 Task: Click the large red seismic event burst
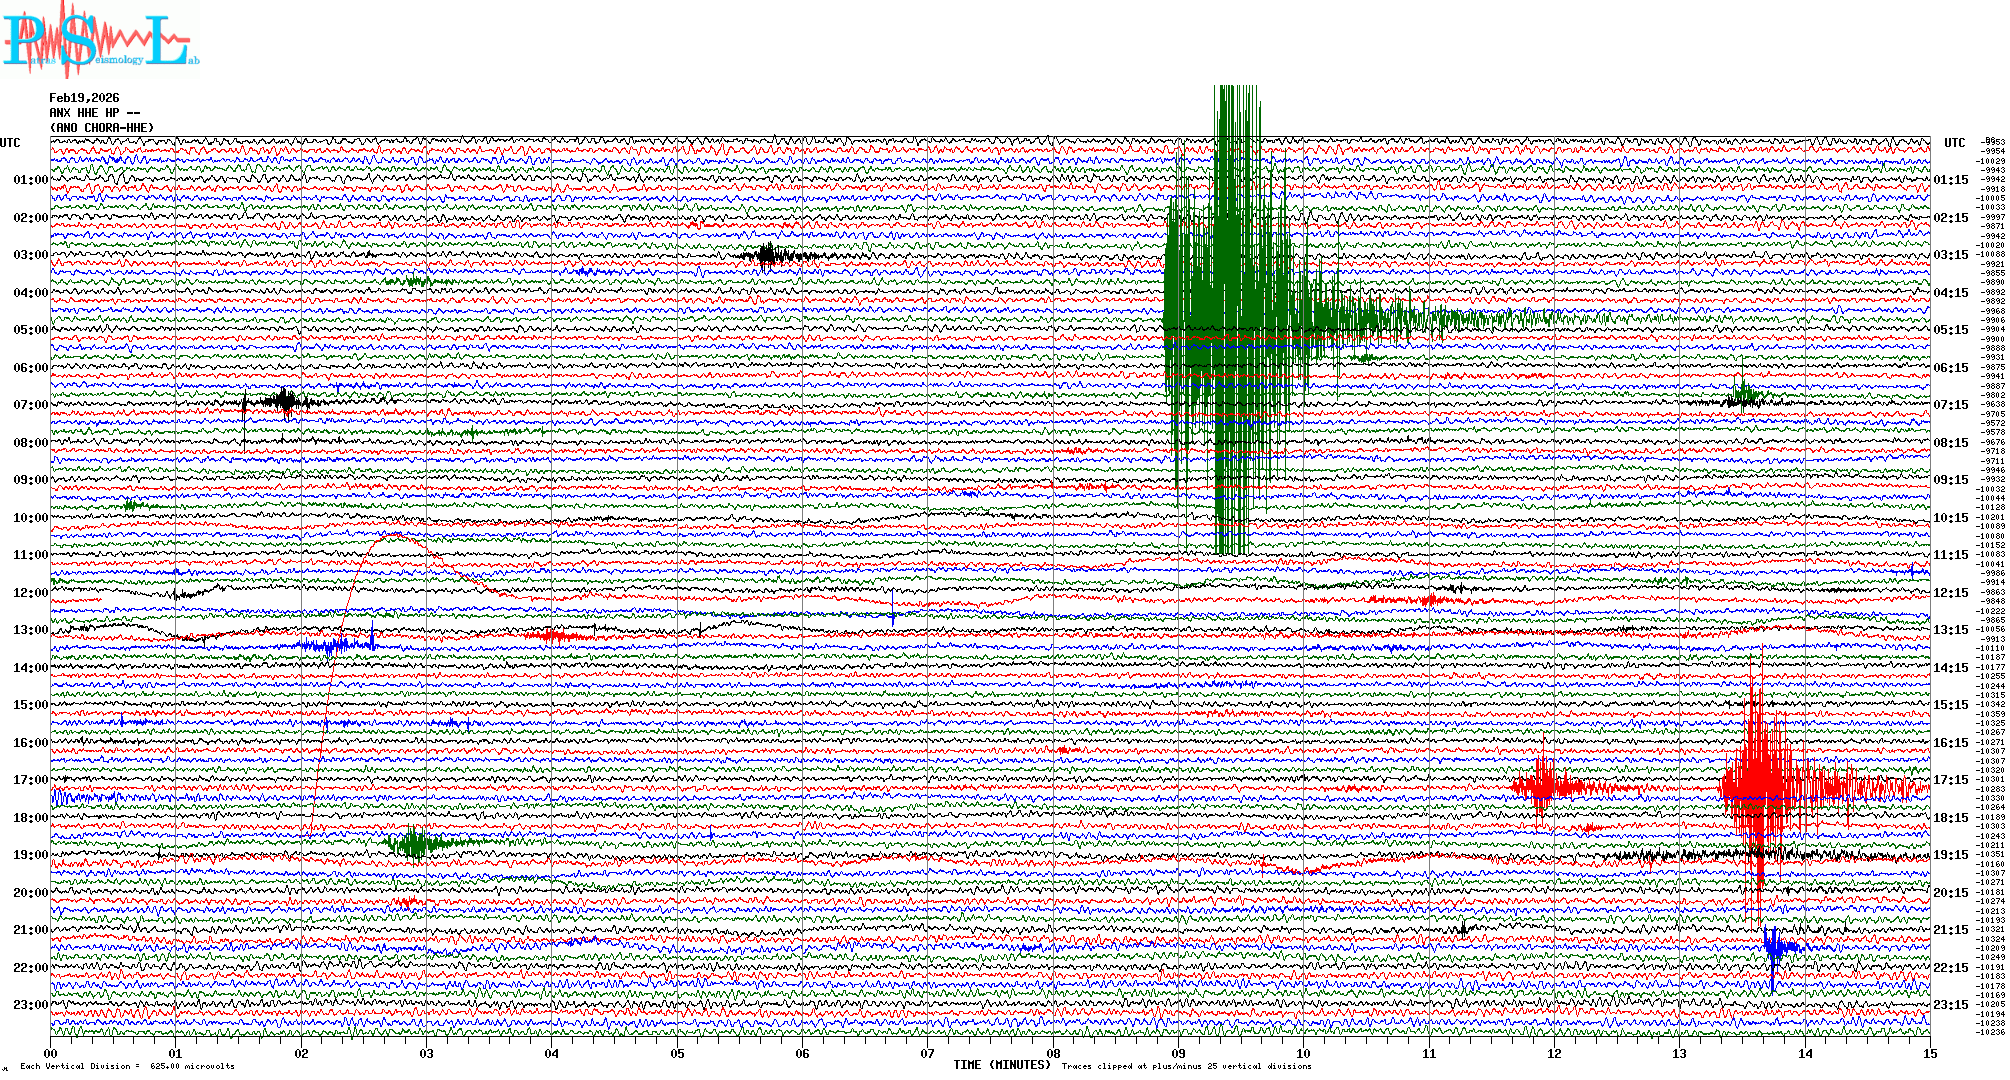click(1760, 785)
